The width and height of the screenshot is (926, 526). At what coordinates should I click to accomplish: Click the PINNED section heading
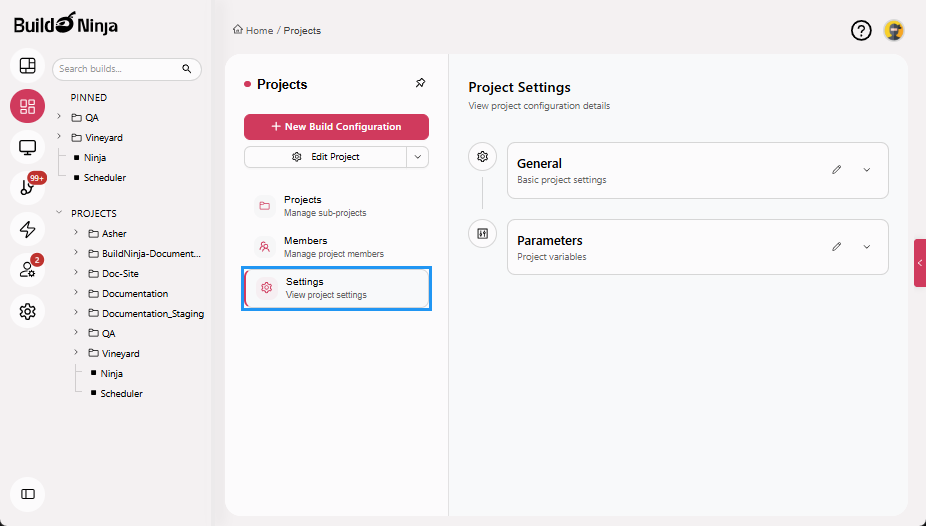89,97
